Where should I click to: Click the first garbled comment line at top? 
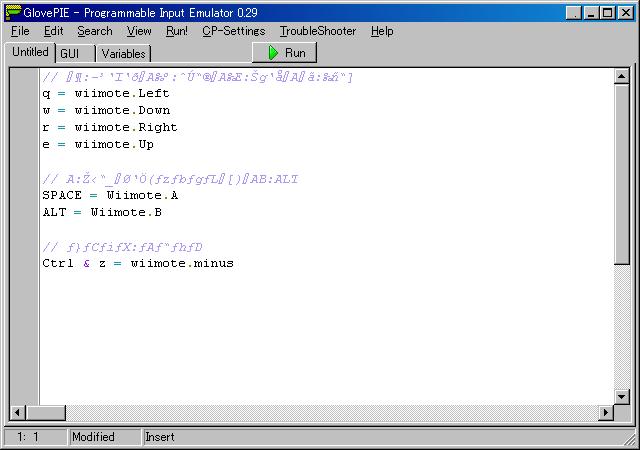coord(198,77)
